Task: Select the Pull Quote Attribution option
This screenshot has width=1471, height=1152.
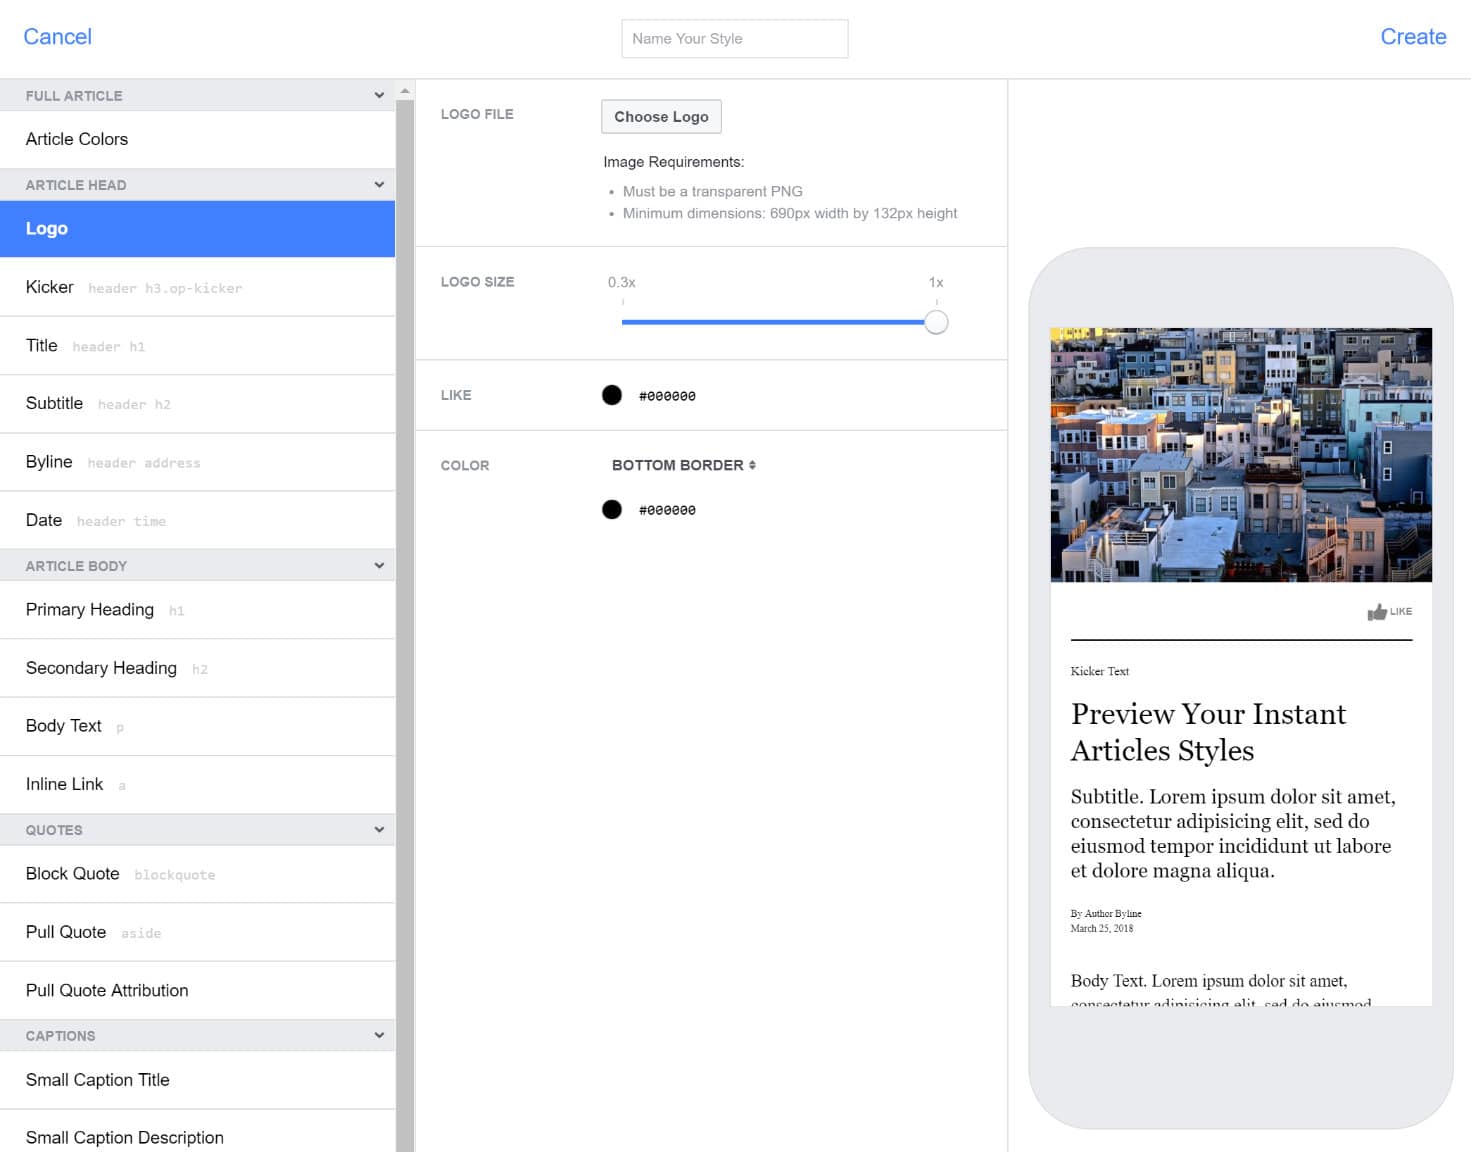Action: 106,990
